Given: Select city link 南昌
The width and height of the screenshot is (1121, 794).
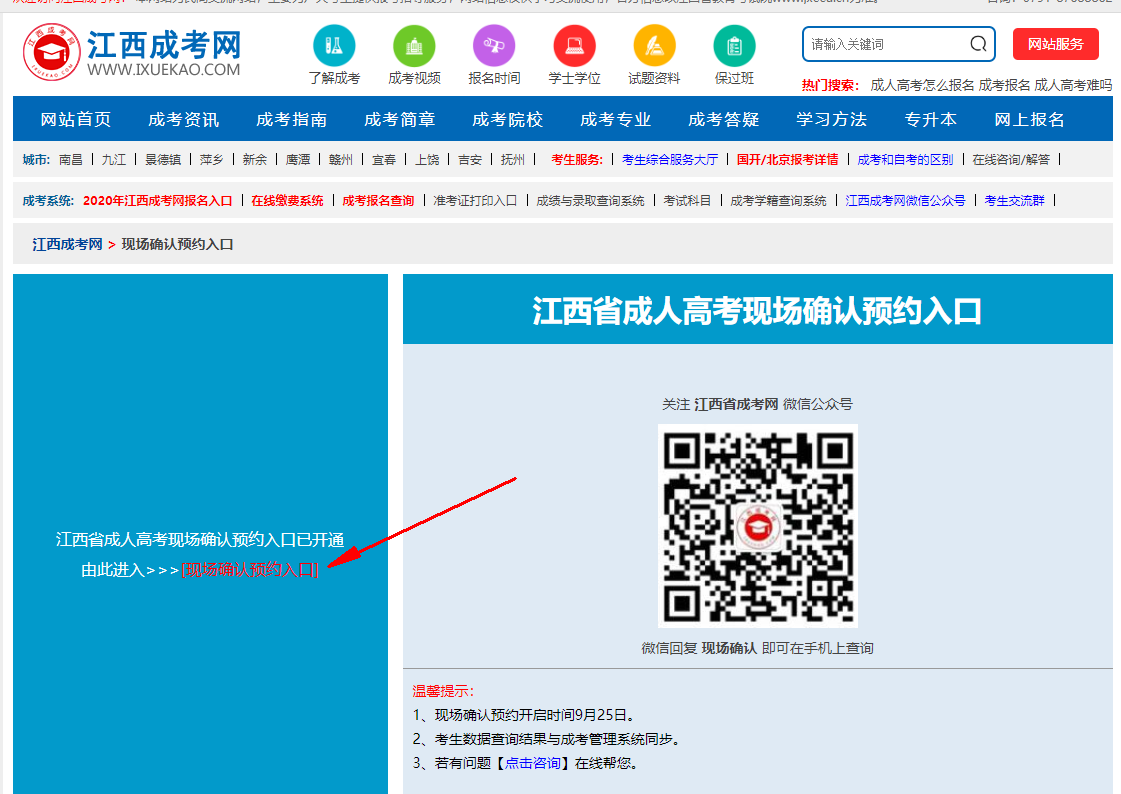Looking at the screenshot, I should tap(71, 159).
